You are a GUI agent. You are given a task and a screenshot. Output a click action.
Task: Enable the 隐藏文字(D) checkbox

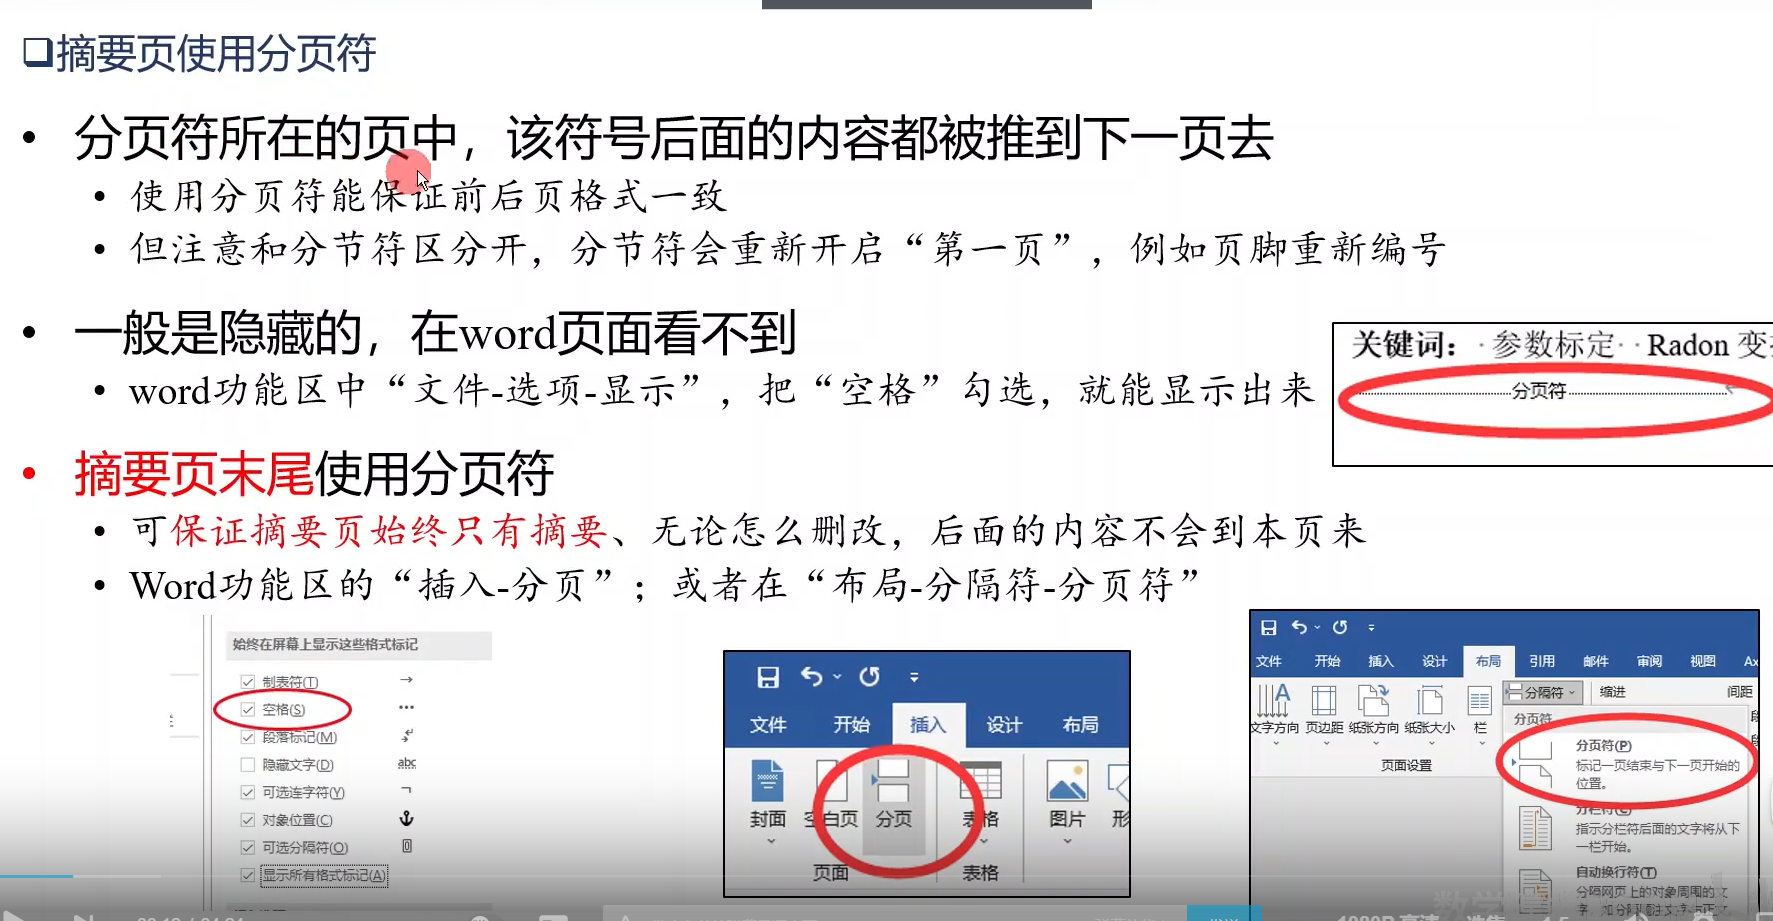pyautogui.click(x=248, y=765)
